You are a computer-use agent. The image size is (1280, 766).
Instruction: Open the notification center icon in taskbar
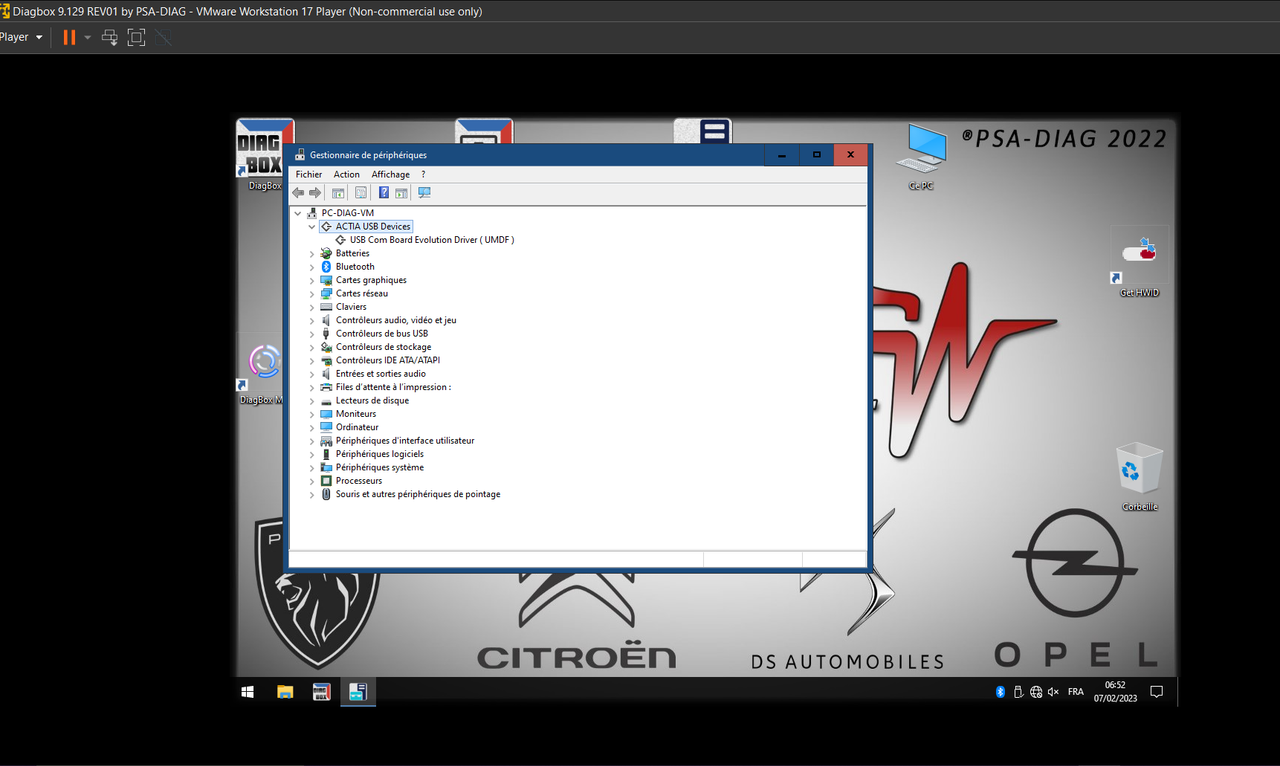pos(1157,692)
